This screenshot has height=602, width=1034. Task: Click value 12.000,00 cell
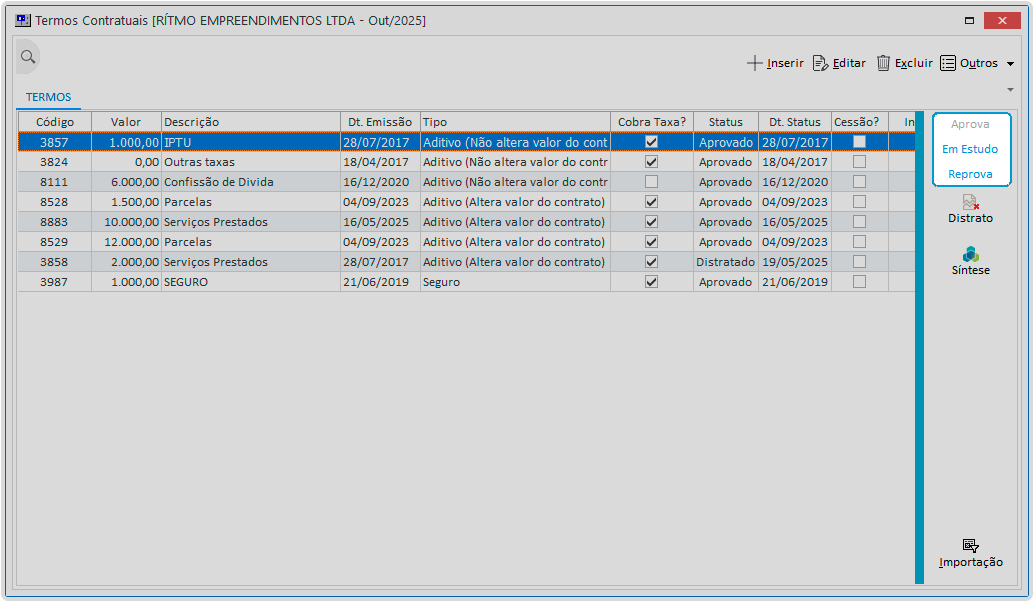pos(126,241)
